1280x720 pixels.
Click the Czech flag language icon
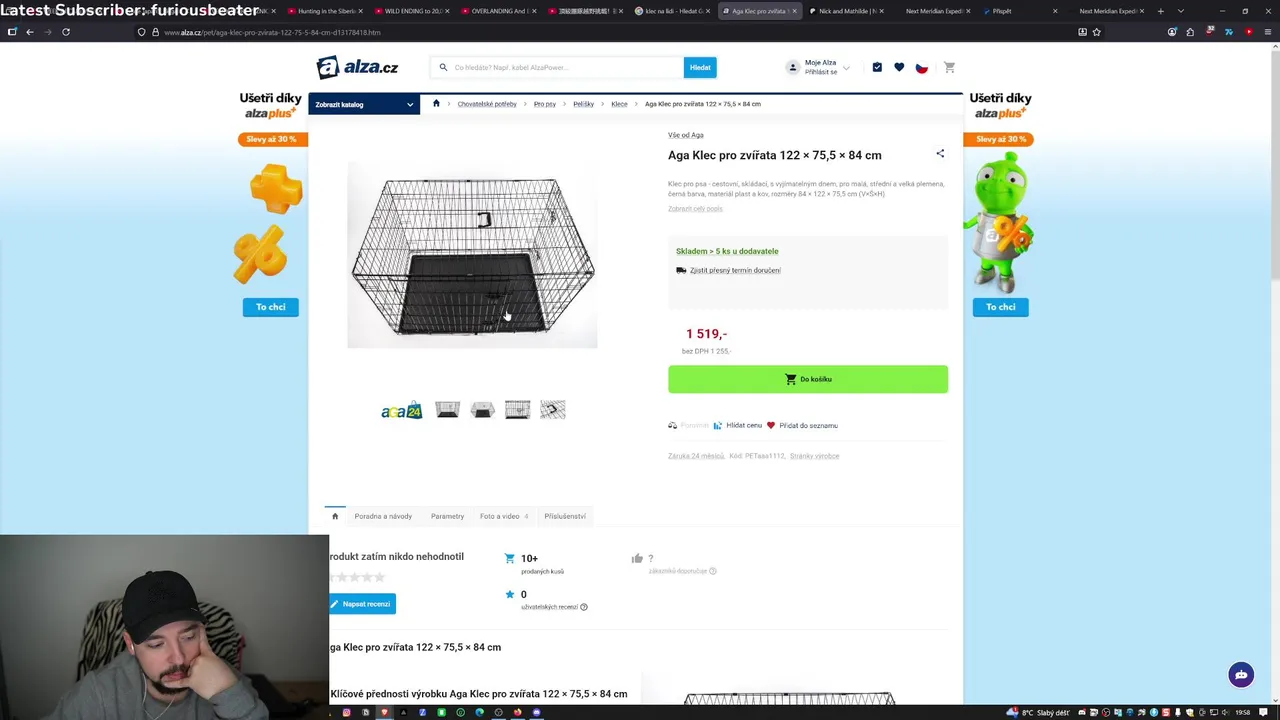pos(922,67)
